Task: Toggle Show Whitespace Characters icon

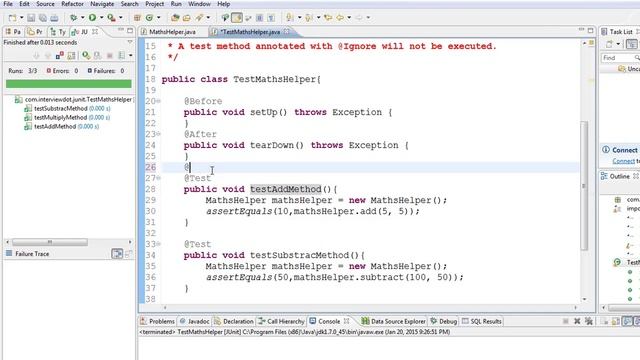Action: [x=271, y=18]
